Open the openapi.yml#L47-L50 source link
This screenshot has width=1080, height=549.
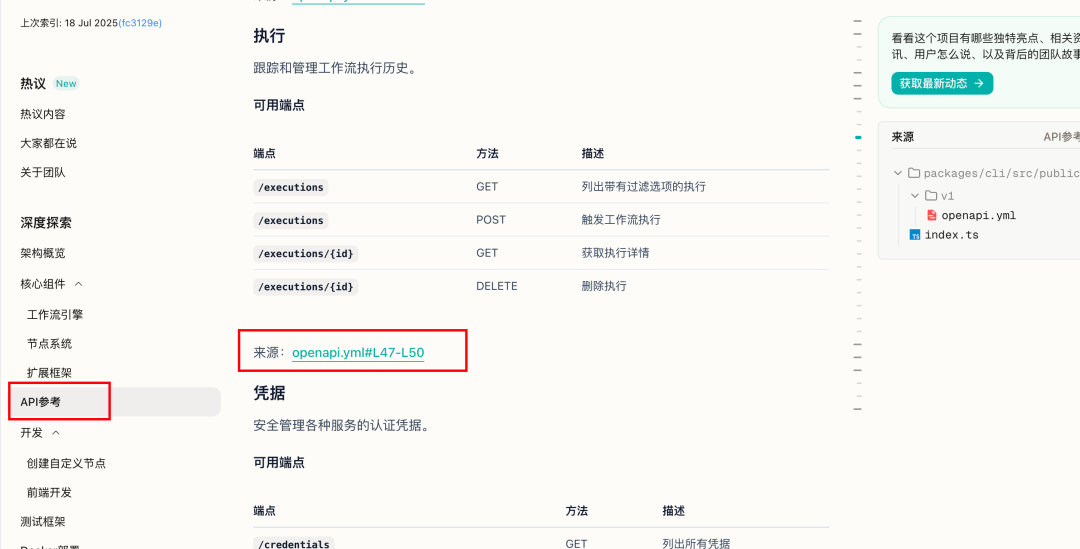point(358,353)
